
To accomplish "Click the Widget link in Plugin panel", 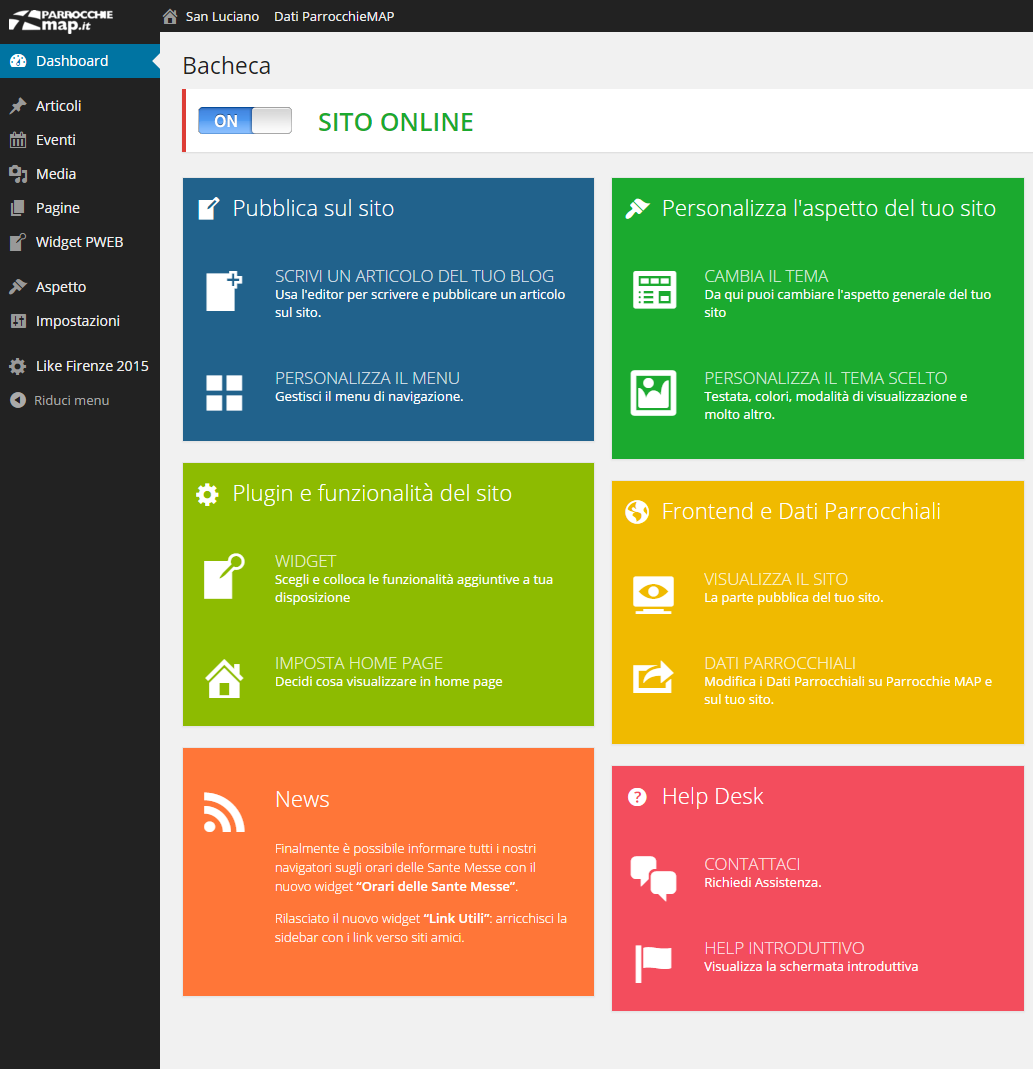I will click(305, 561).
